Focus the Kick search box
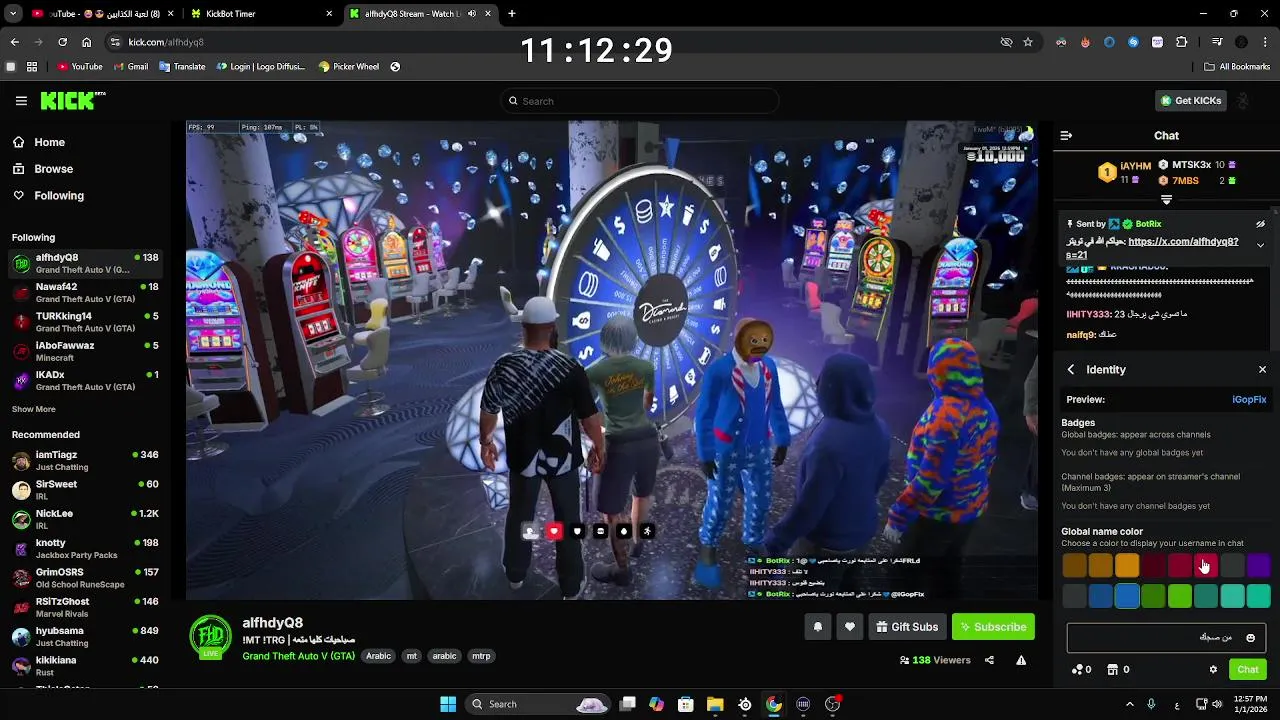Image resolution: width=1280 pixels, height=720 pixels. 640,101
